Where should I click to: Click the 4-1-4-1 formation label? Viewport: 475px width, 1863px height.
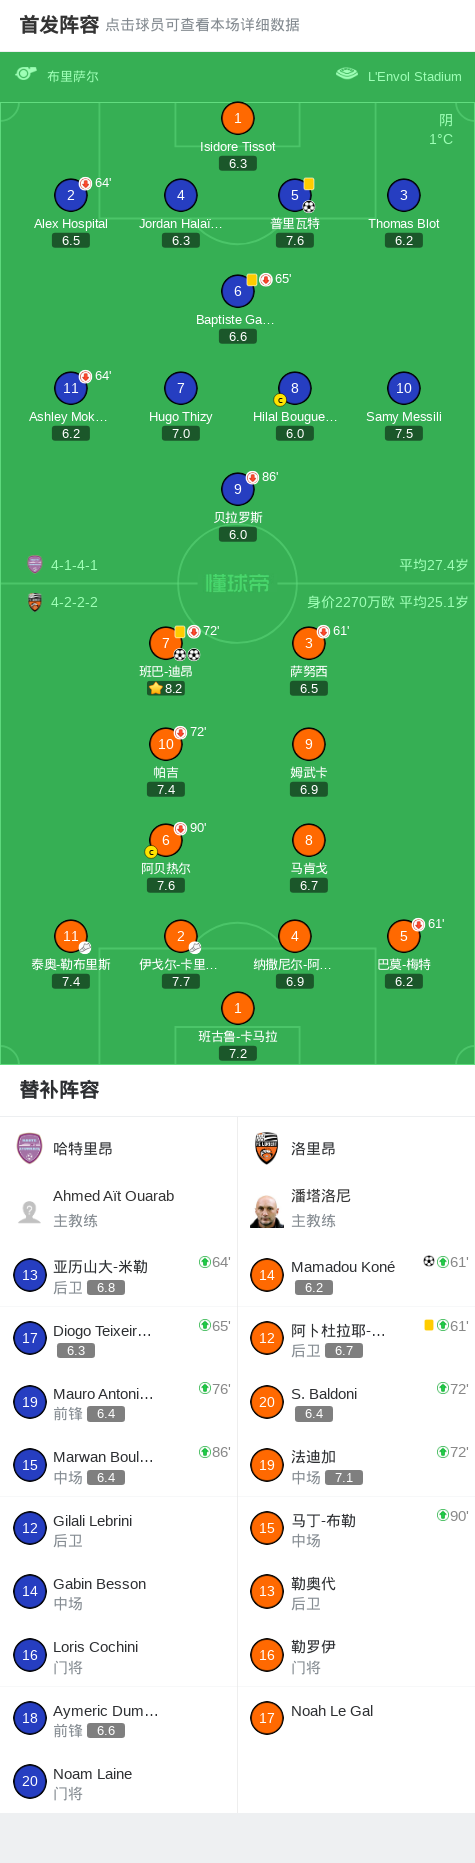coord(74,565)
